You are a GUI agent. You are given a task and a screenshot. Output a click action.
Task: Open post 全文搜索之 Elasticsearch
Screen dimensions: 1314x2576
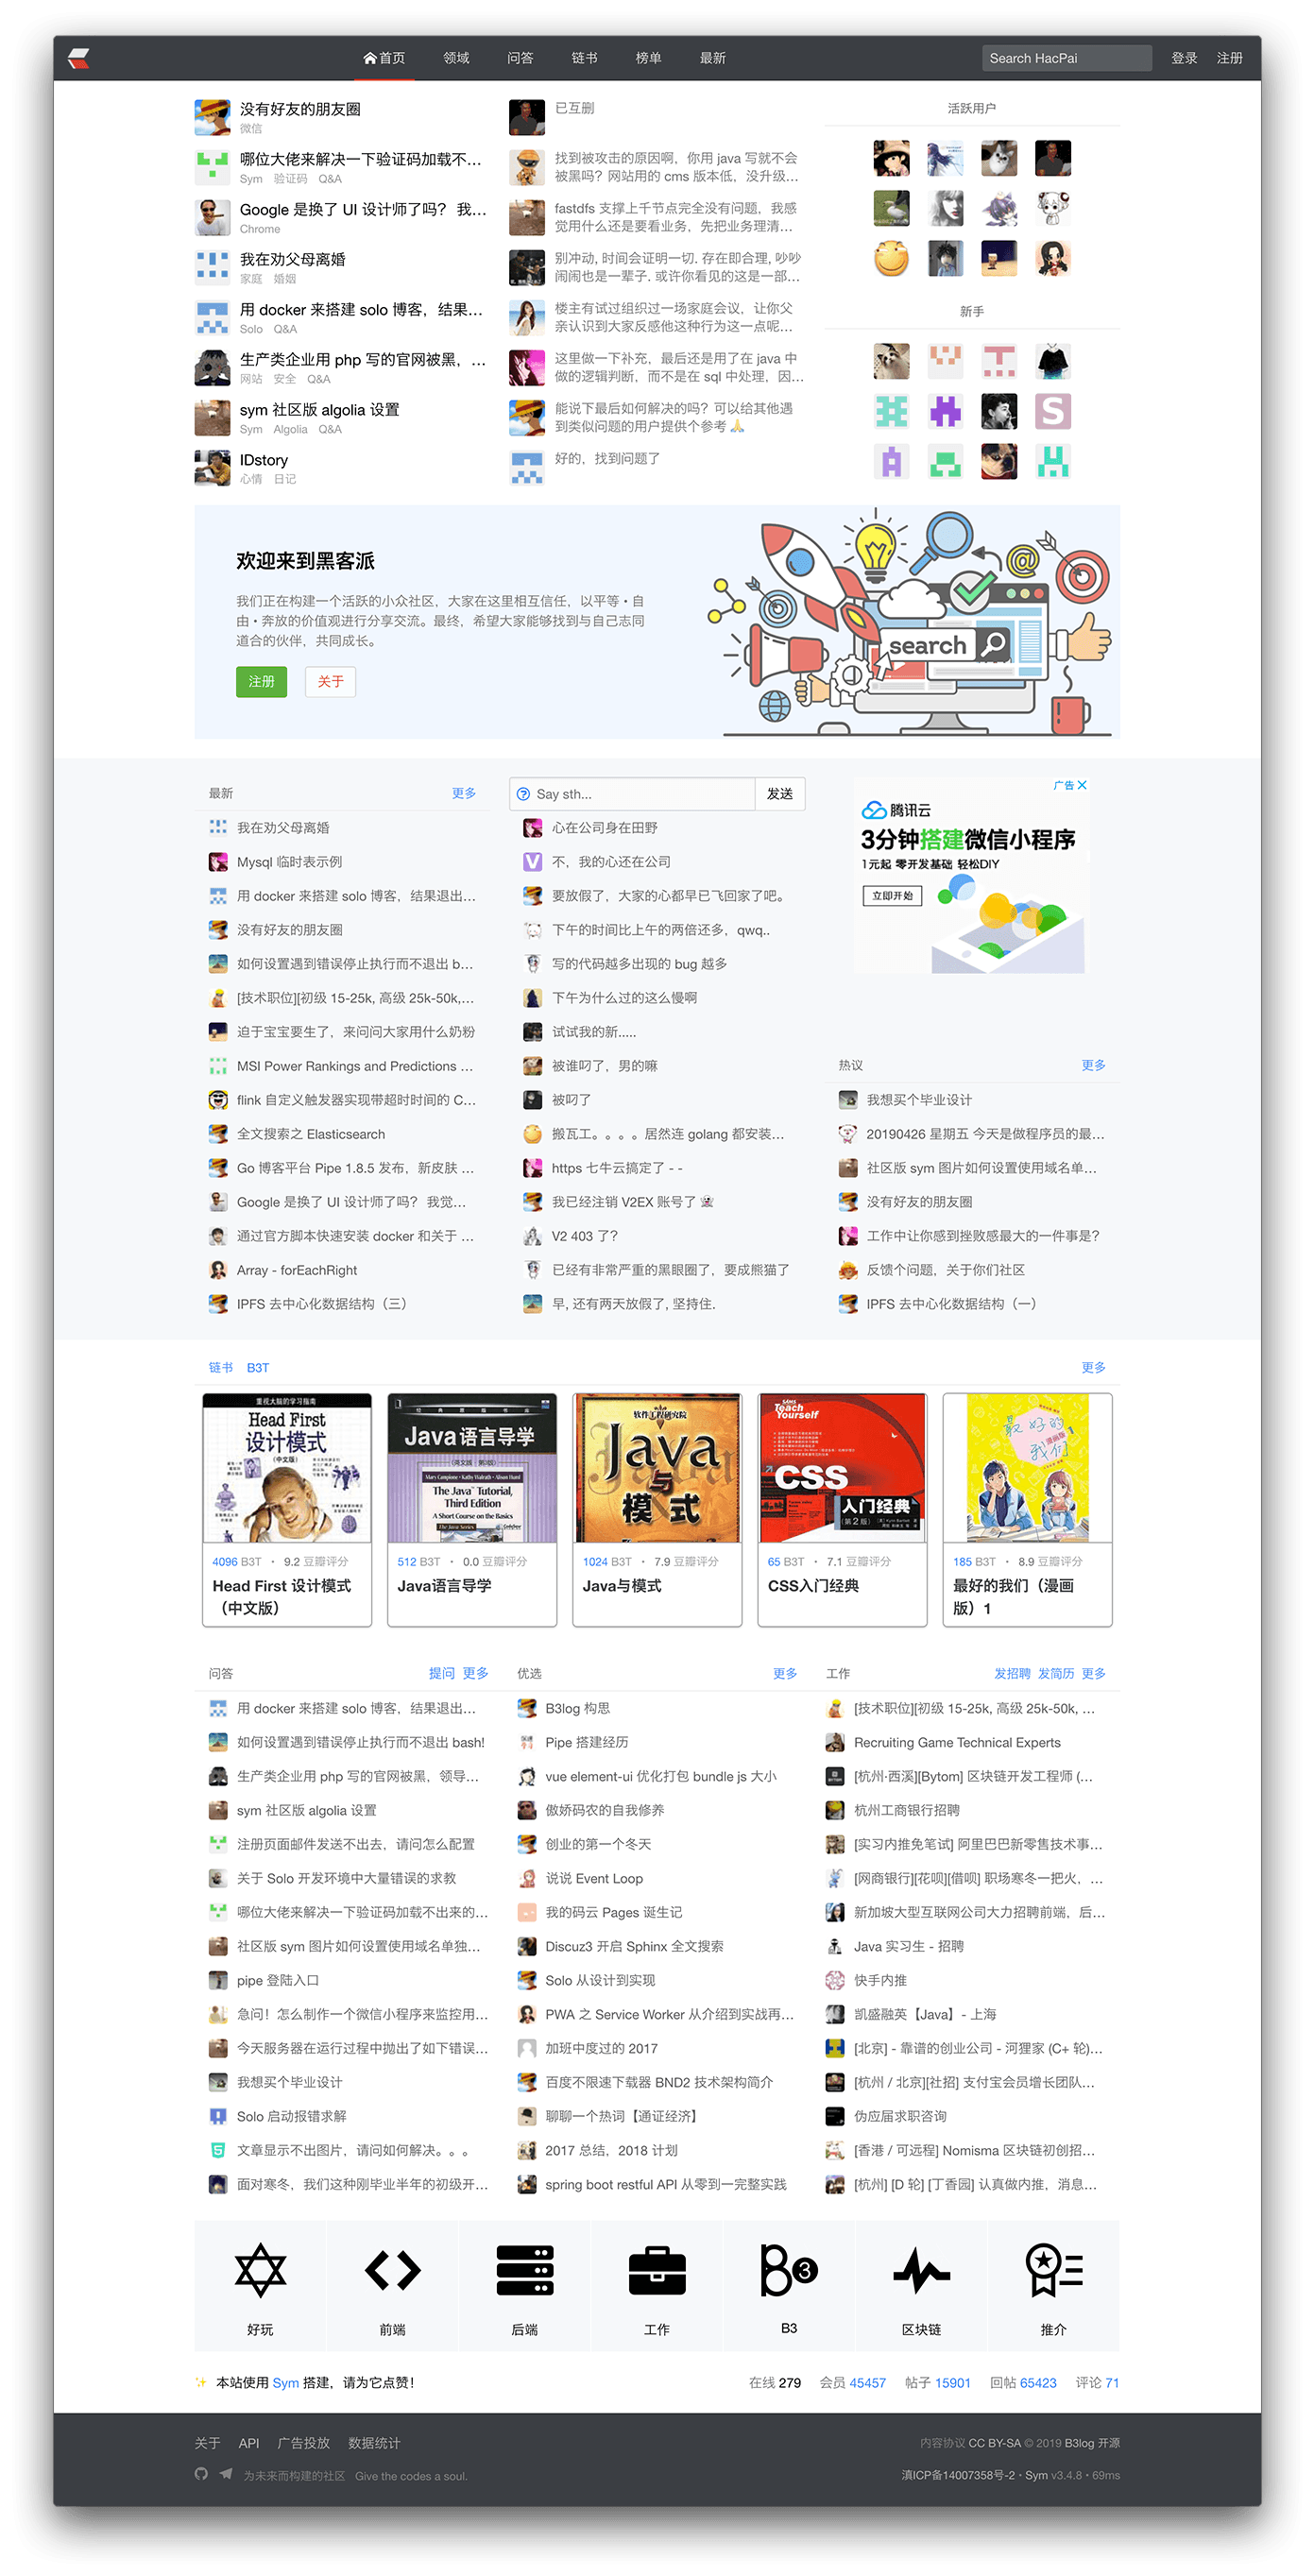tap(311, 1134)
